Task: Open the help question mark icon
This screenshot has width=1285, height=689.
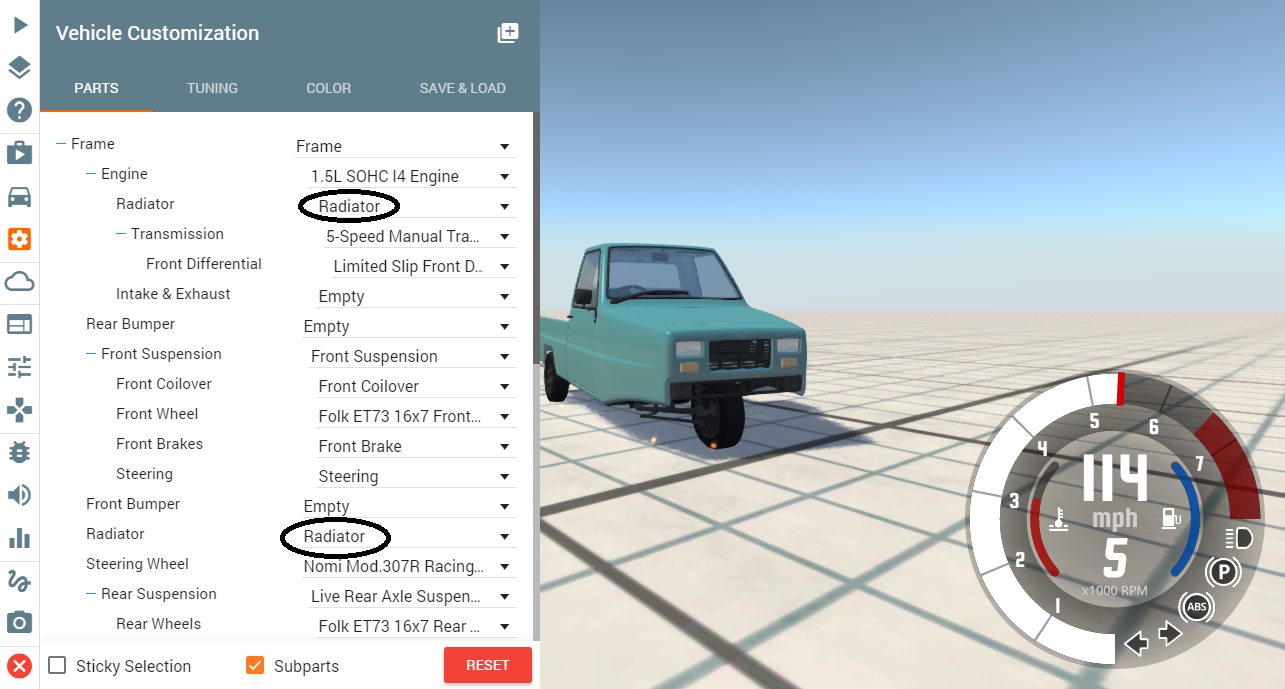Action: point(19,110)
